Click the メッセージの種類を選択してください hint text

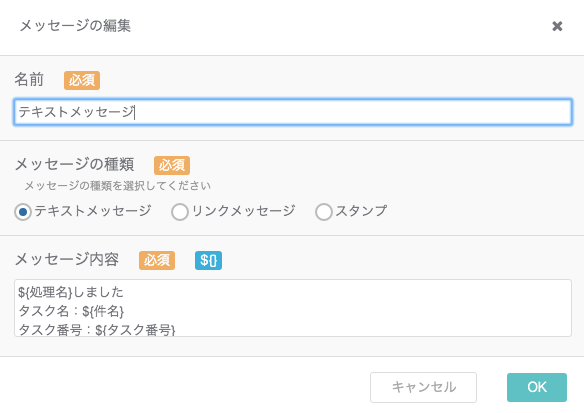click(117, 185)
